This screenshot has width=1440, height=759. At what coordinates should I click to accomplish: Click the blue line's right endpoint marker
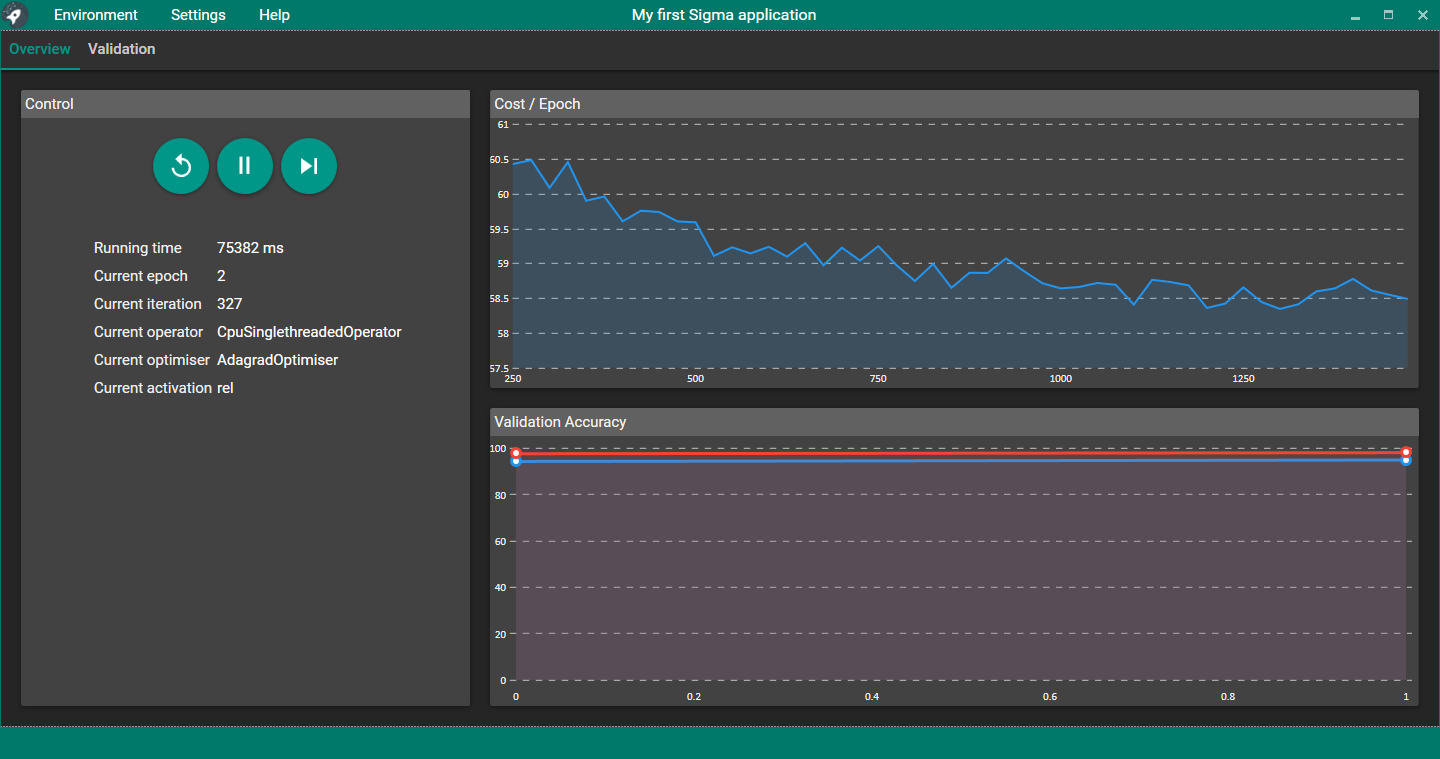click(1406, 460)
